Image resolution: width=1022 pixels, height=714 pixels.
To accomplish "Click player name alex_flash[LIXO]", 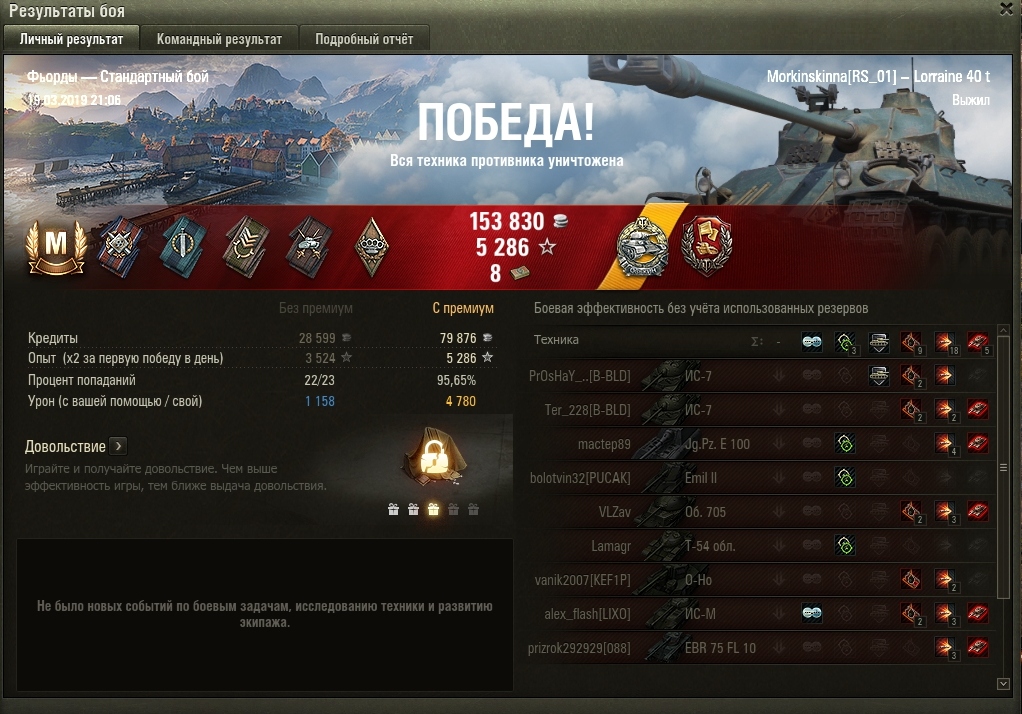I will [x=587, y=614].
